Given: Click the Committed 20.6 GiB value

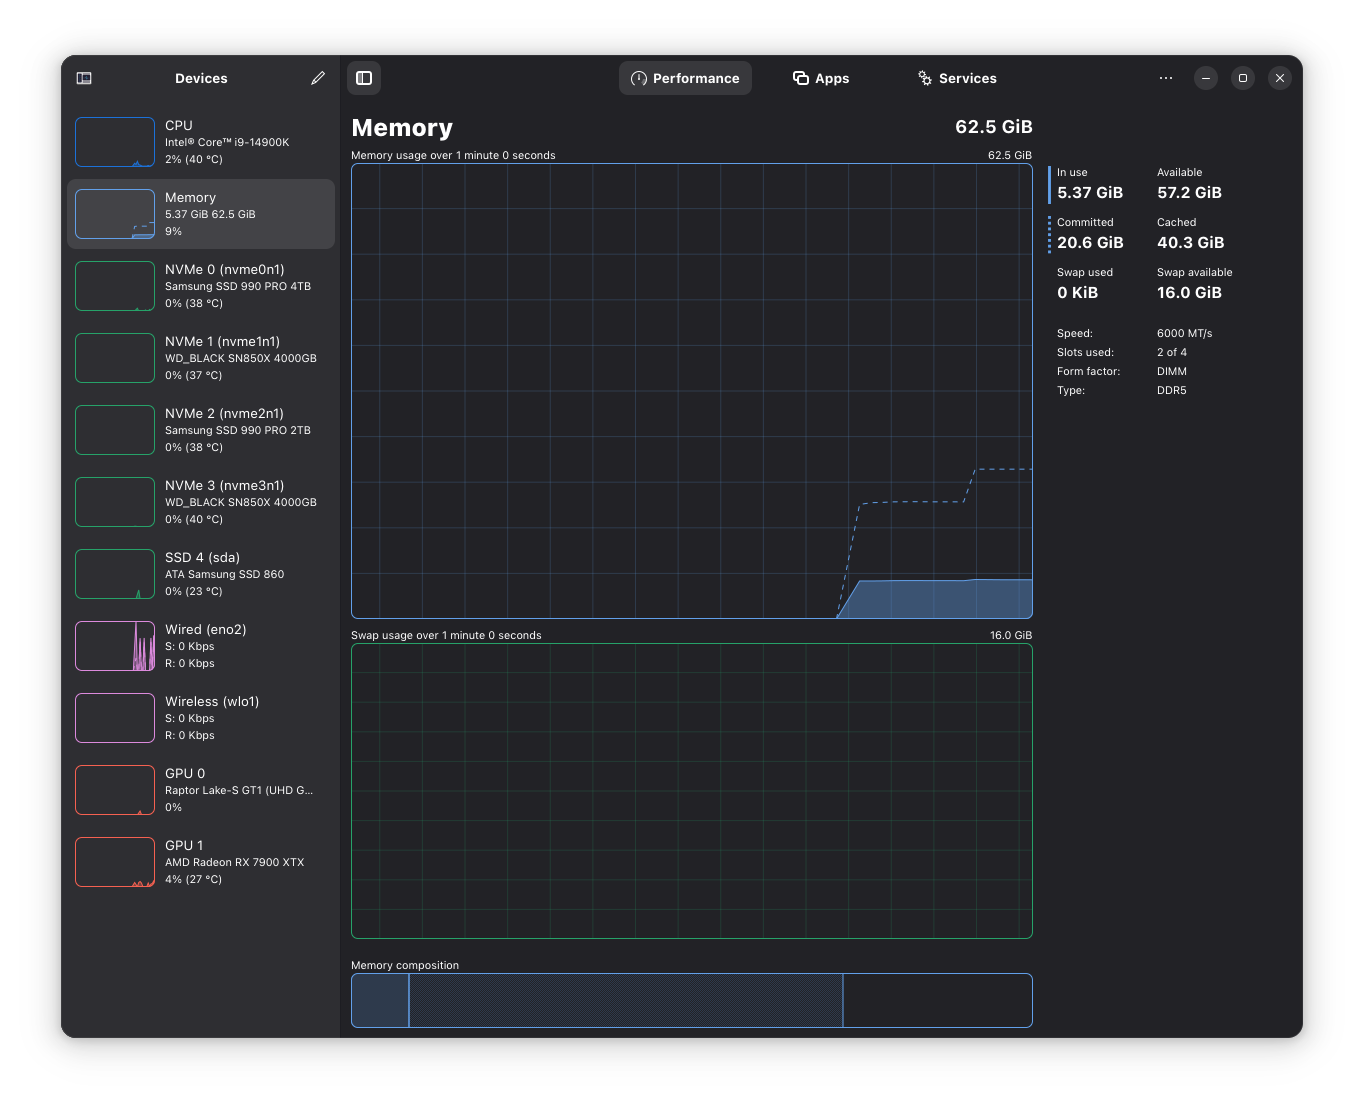Looking at the screenshot, I should (x=1090, y=243).
